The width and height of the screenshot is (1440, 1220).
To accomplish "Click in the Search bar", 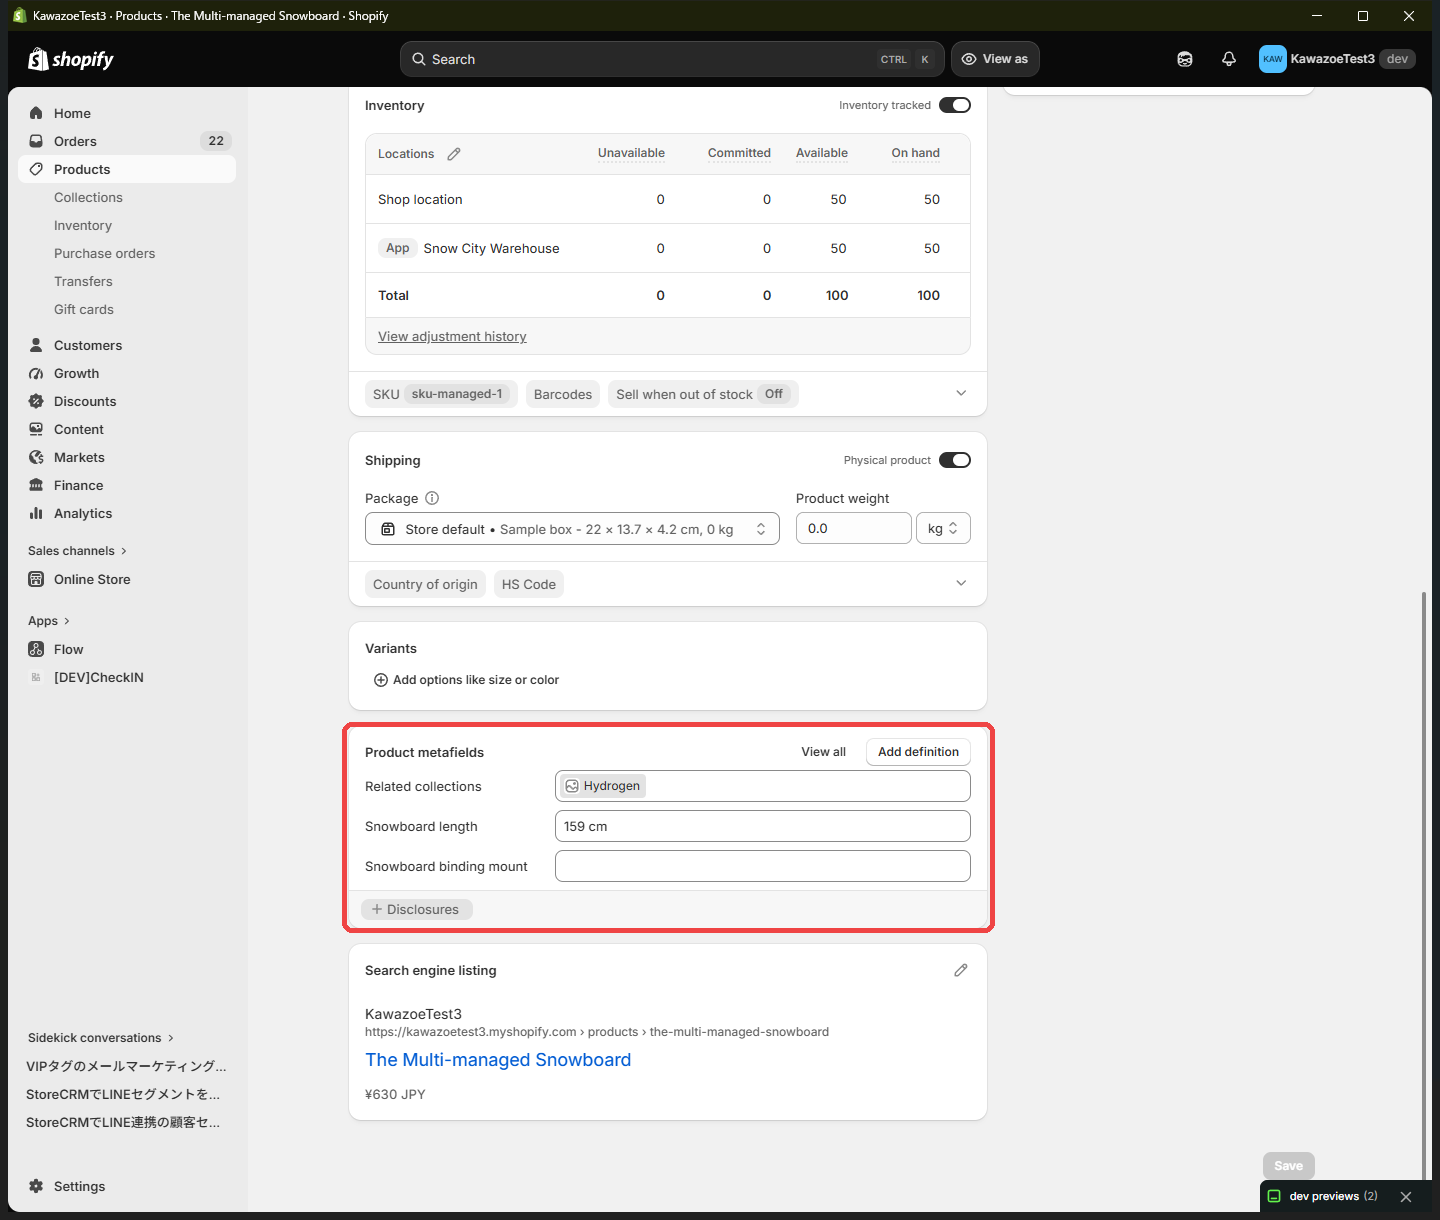I will point(672,59).
